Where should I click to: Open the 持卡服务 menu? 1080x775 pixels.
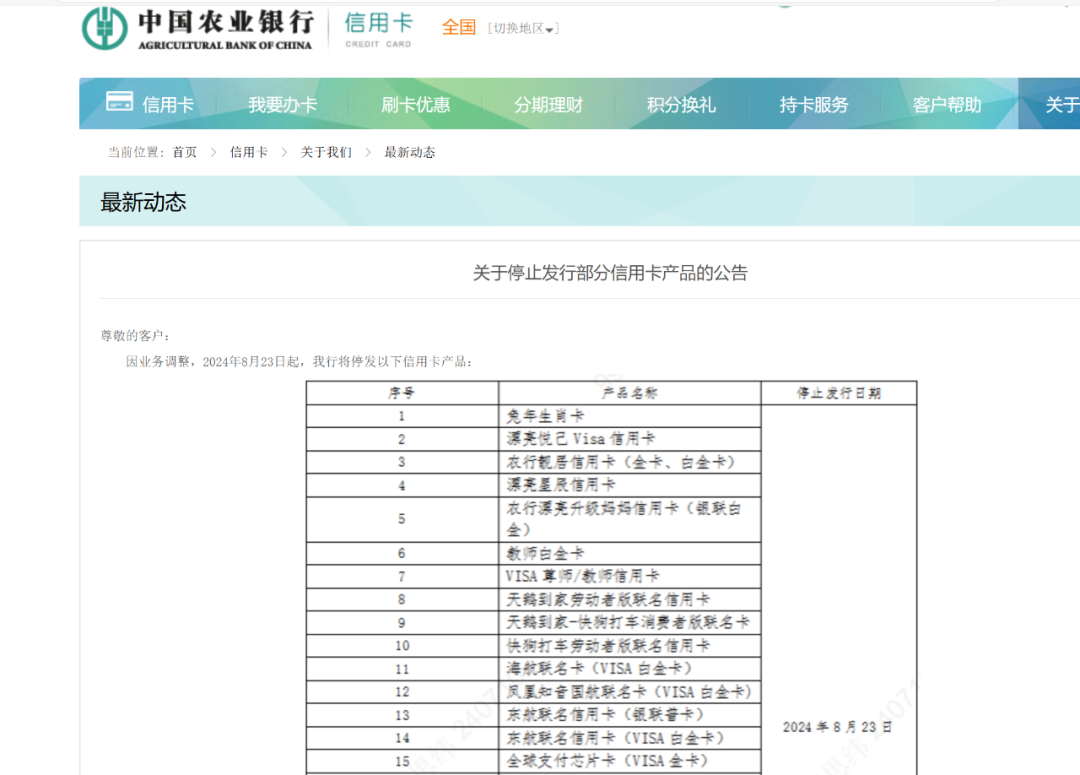tap(815, 103)
